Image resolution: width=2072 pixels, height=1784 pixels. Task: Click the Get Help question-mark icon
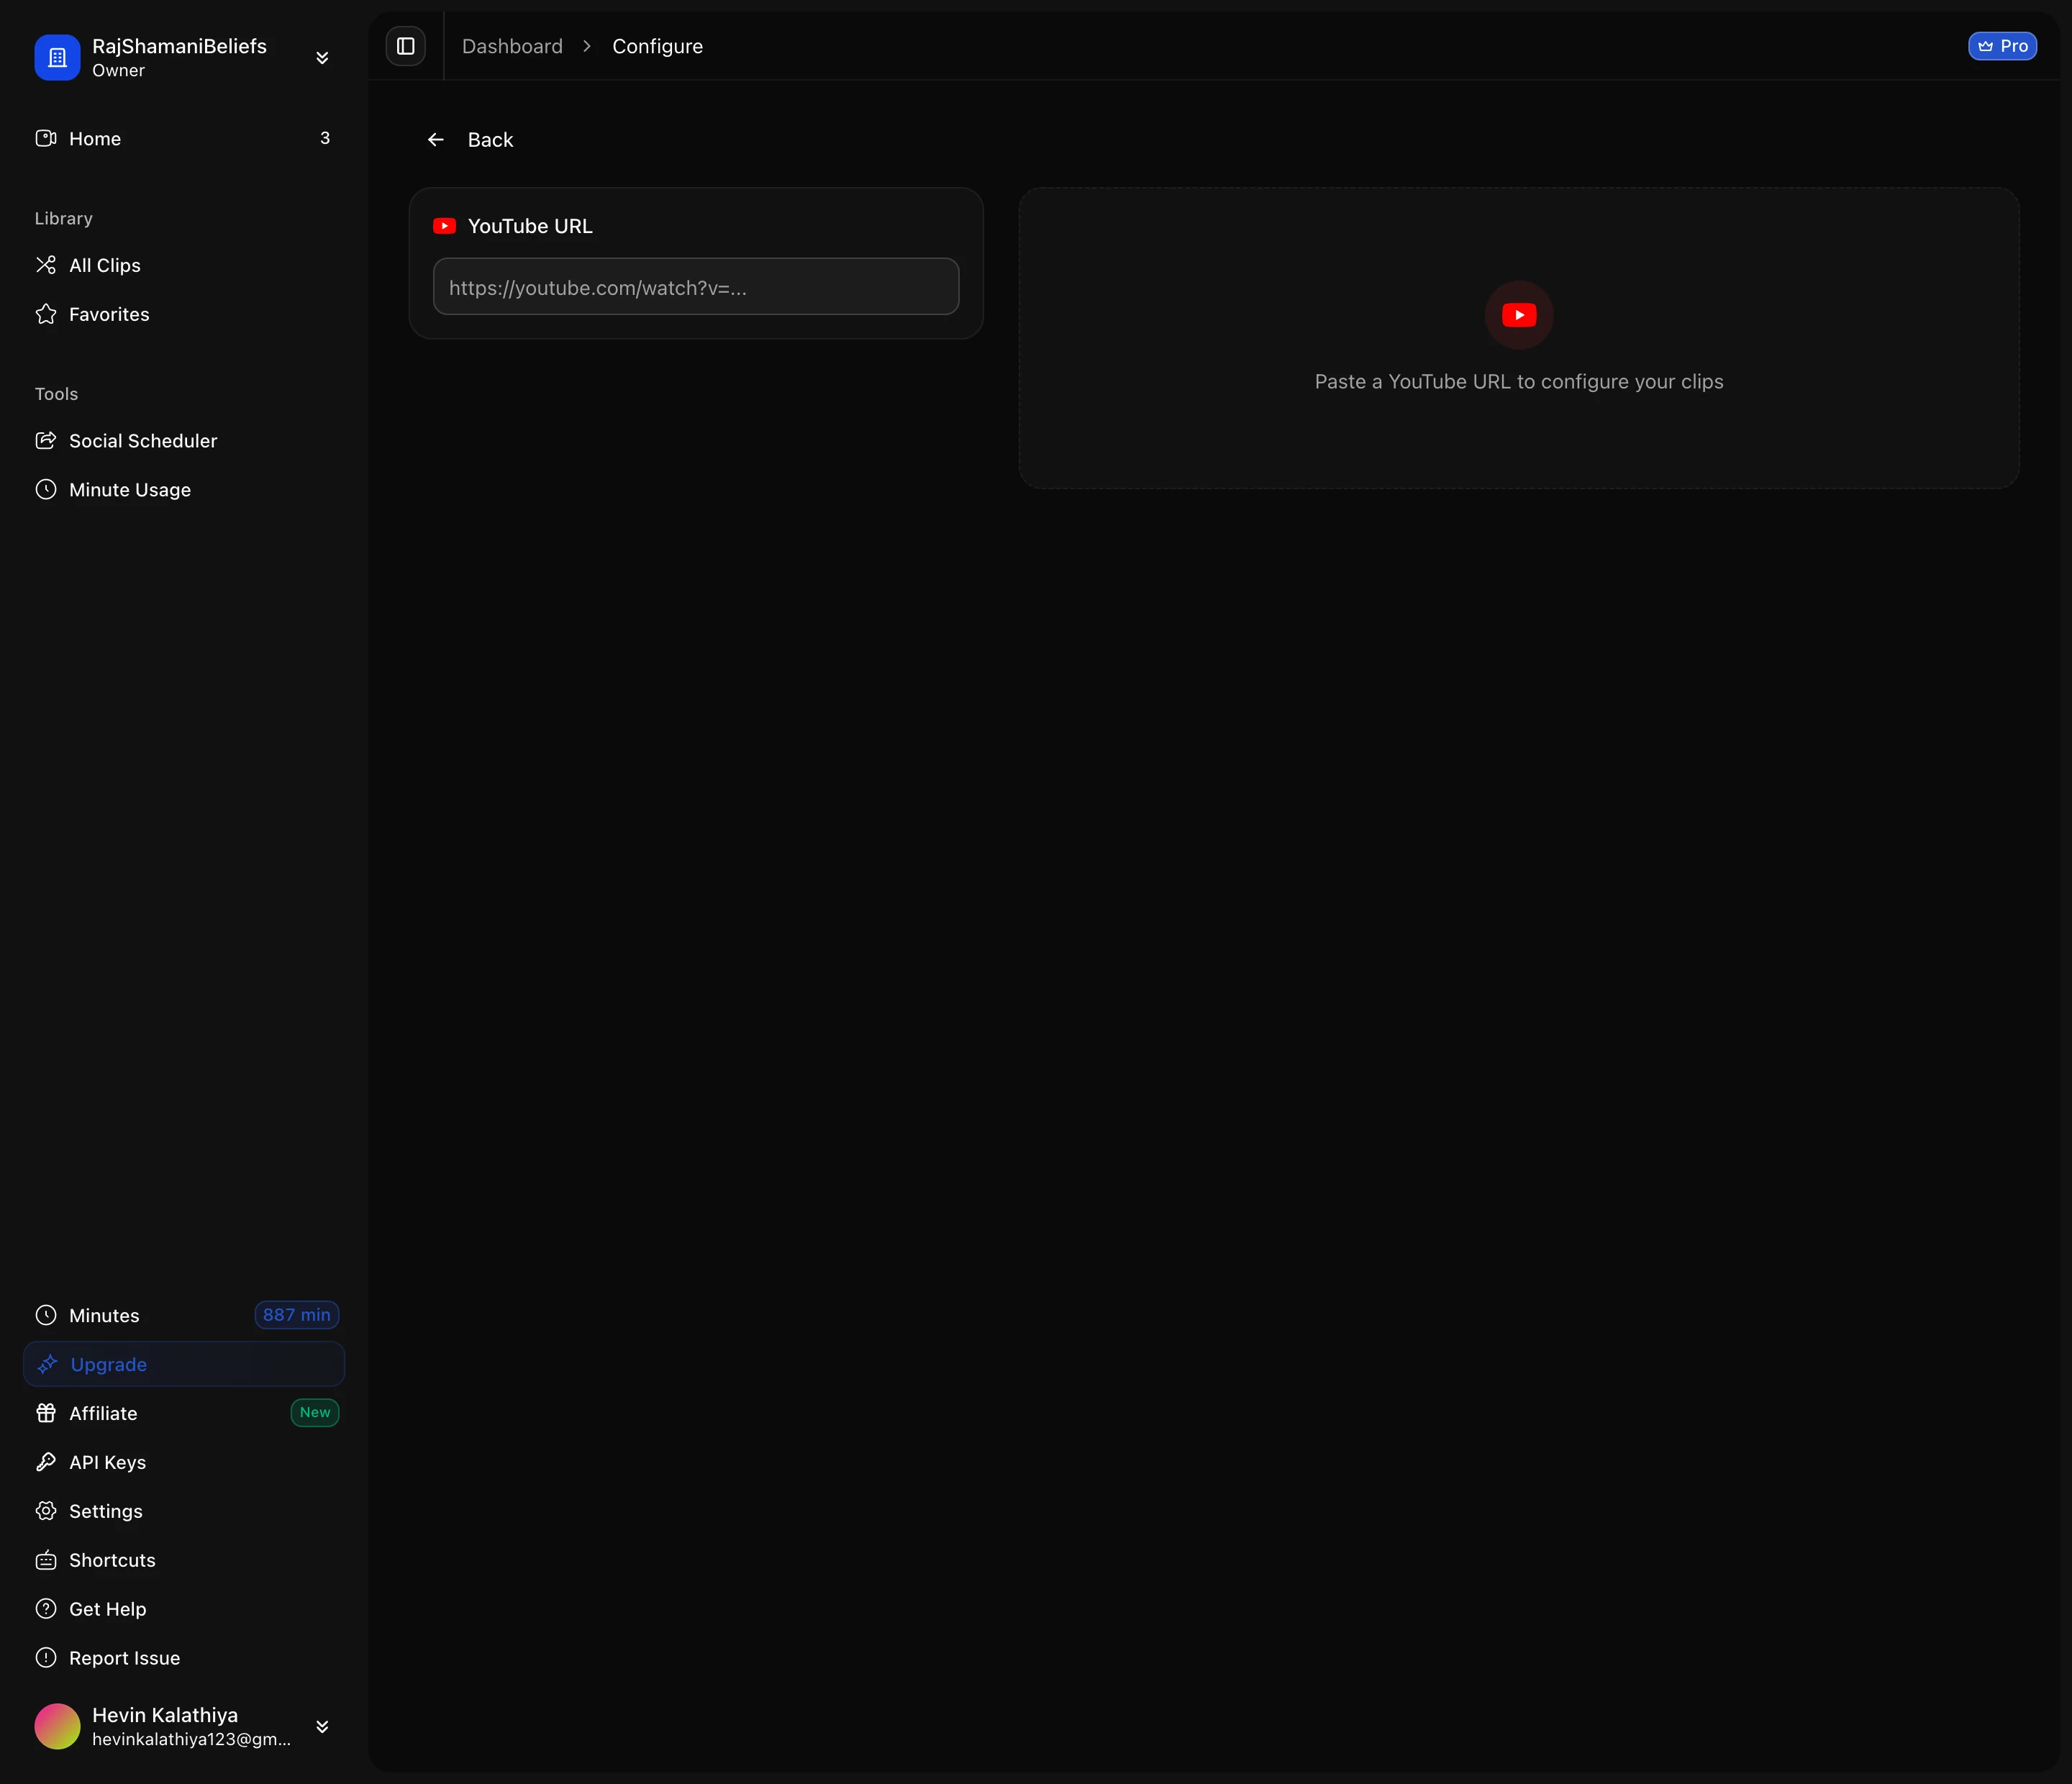pyautogui.click(x=46, y=1609)
